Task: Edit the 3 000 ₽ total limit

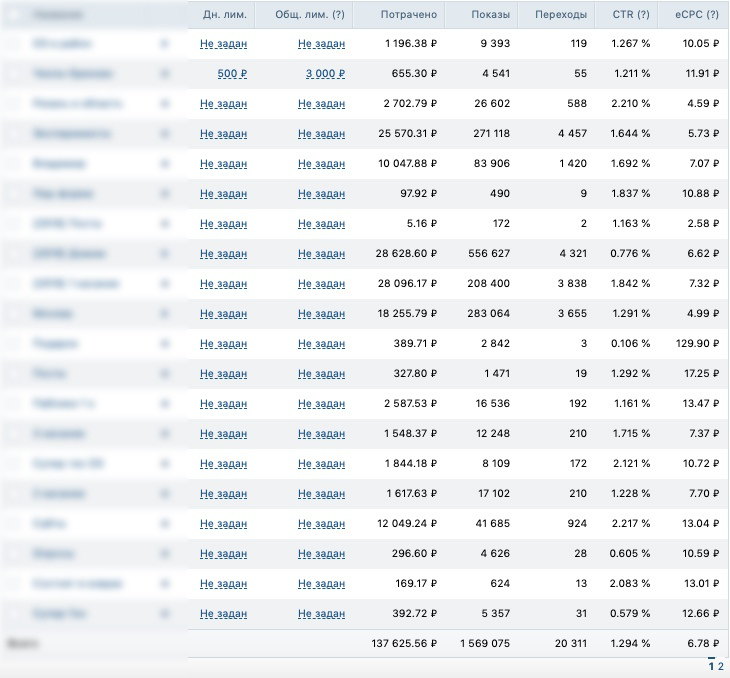Action: click(325, 74)
